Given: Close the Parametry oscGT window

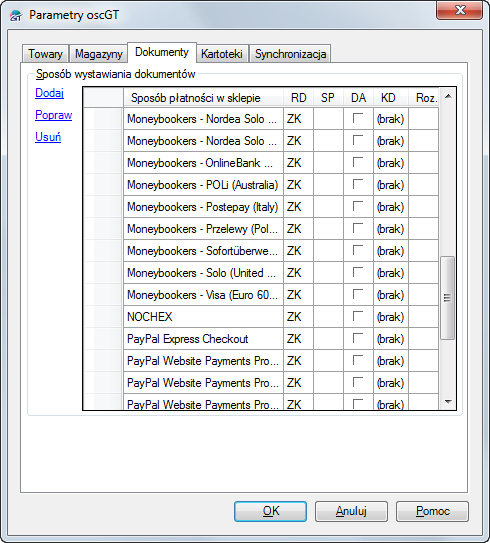Looking at the screenshot, I should [x=460, y=11].
